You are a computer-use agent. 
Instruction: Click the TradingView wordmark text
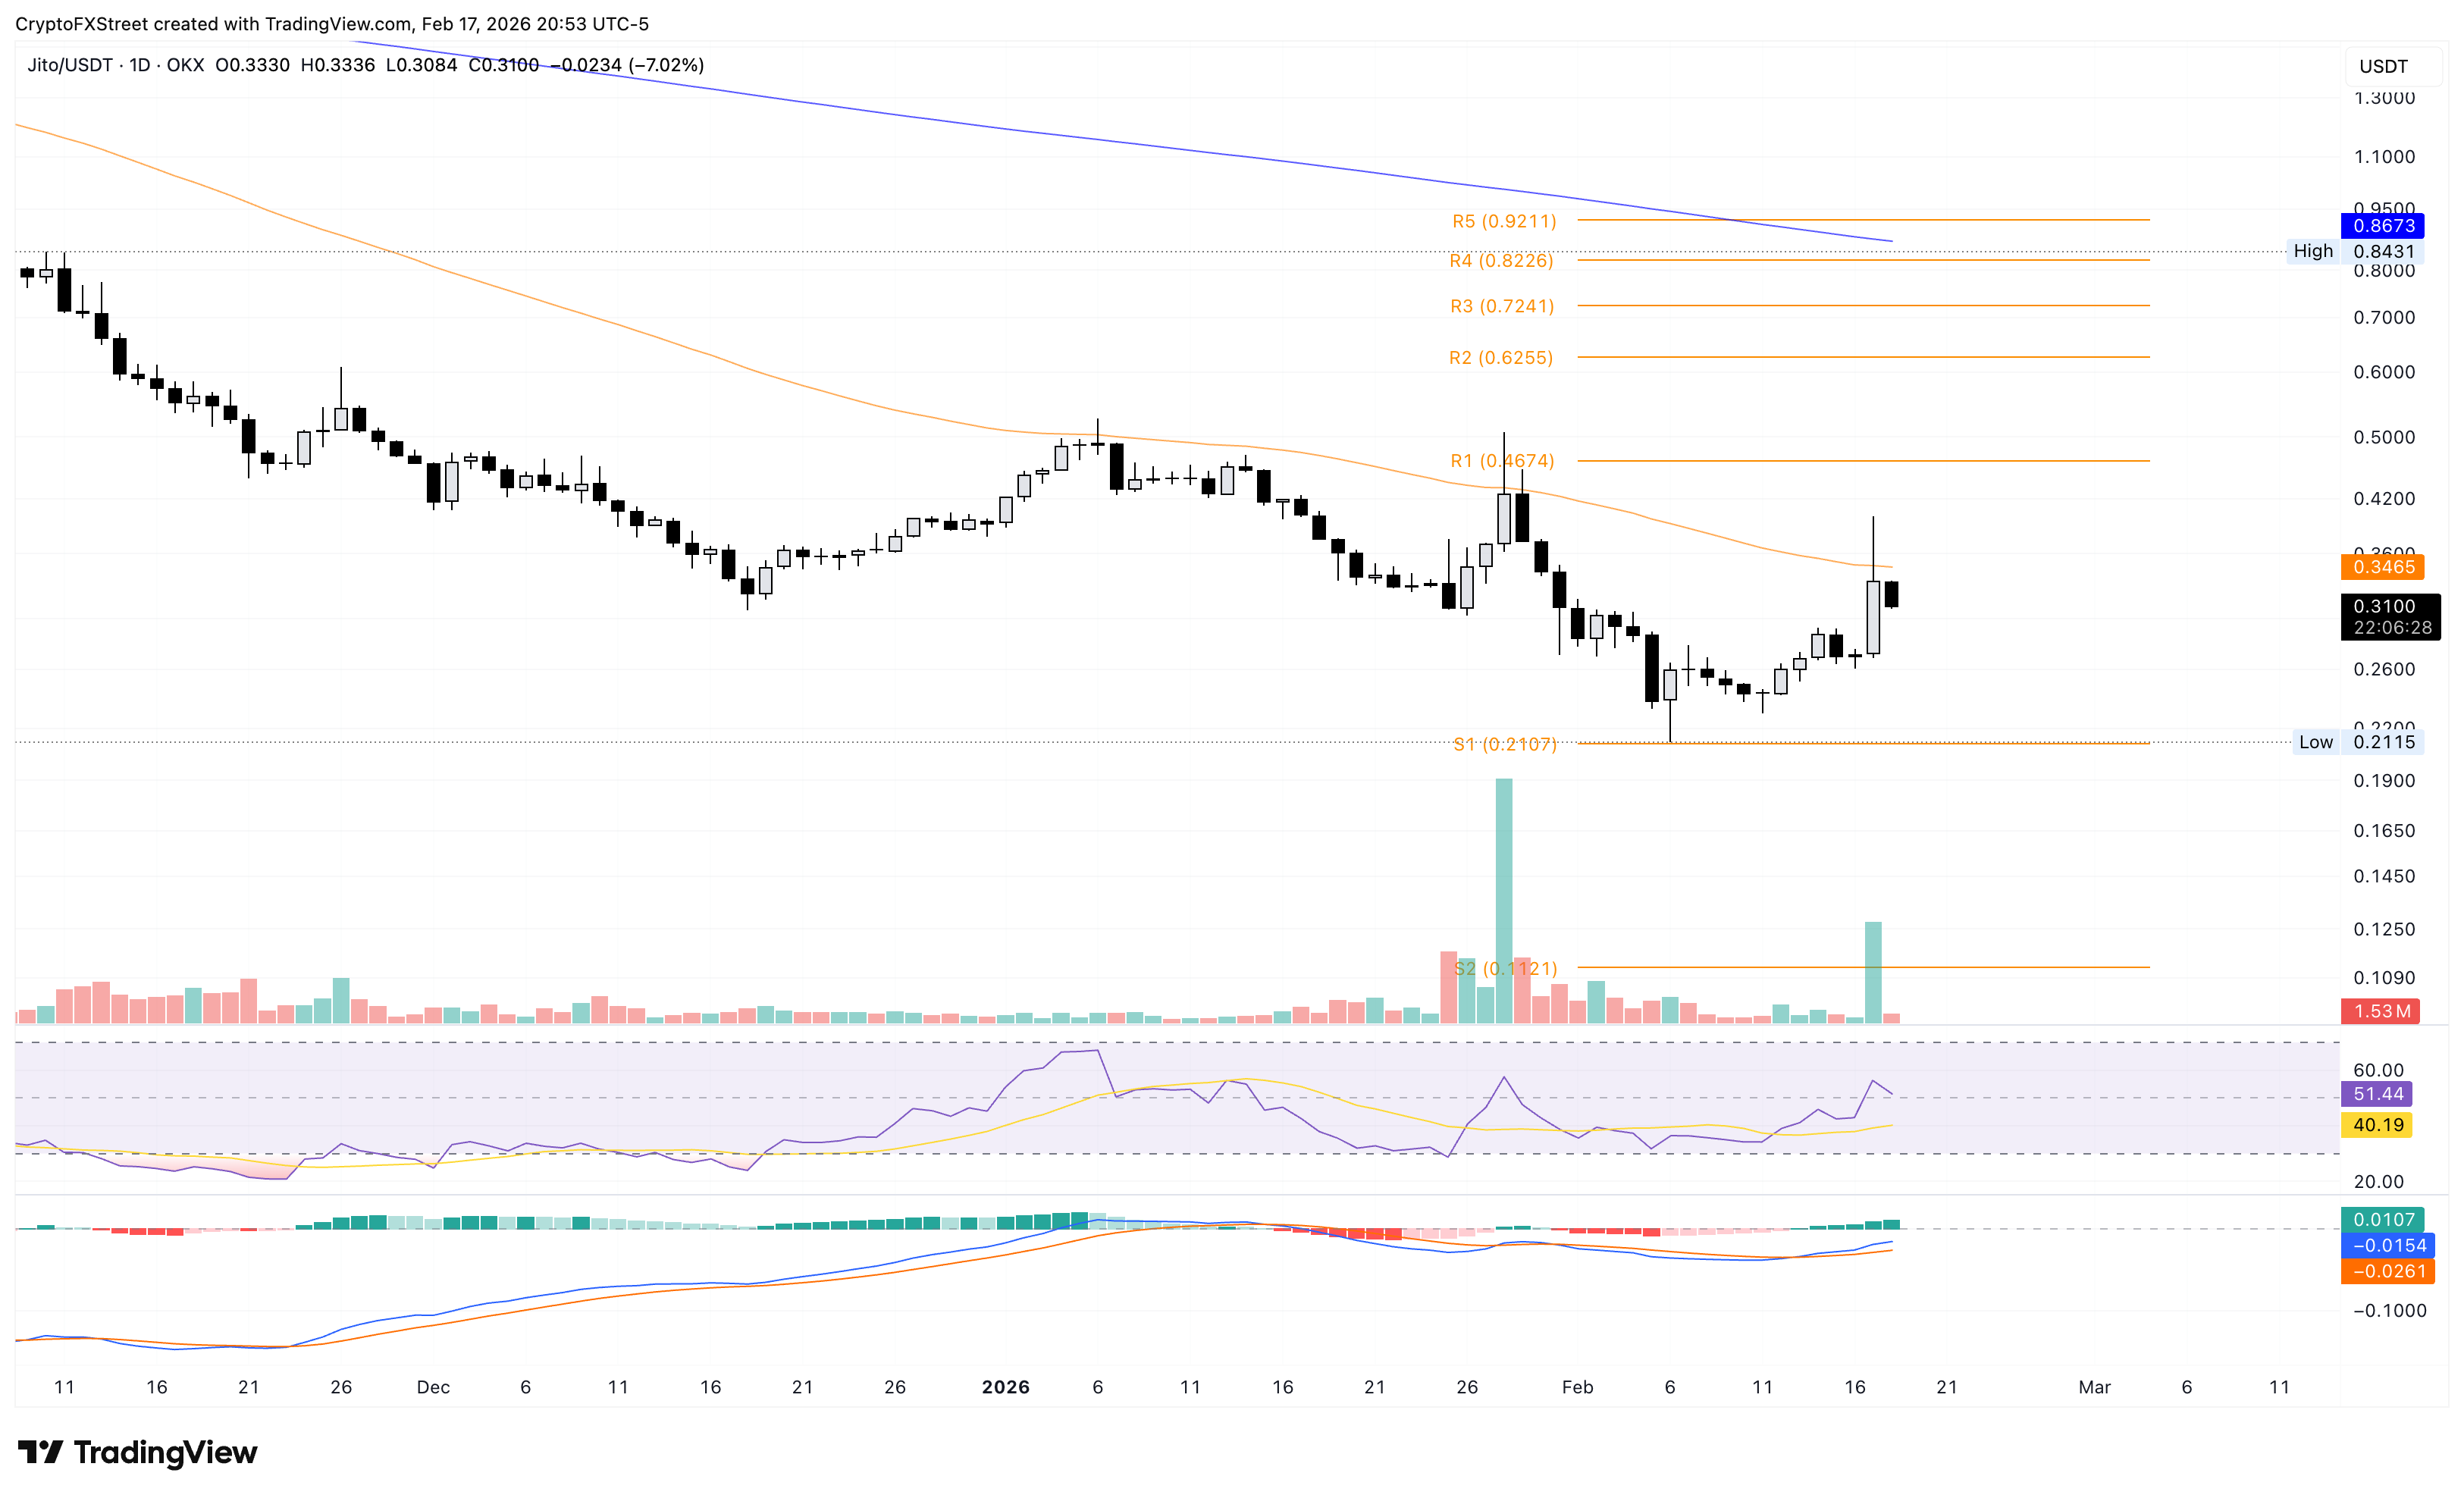(165, 1452)
